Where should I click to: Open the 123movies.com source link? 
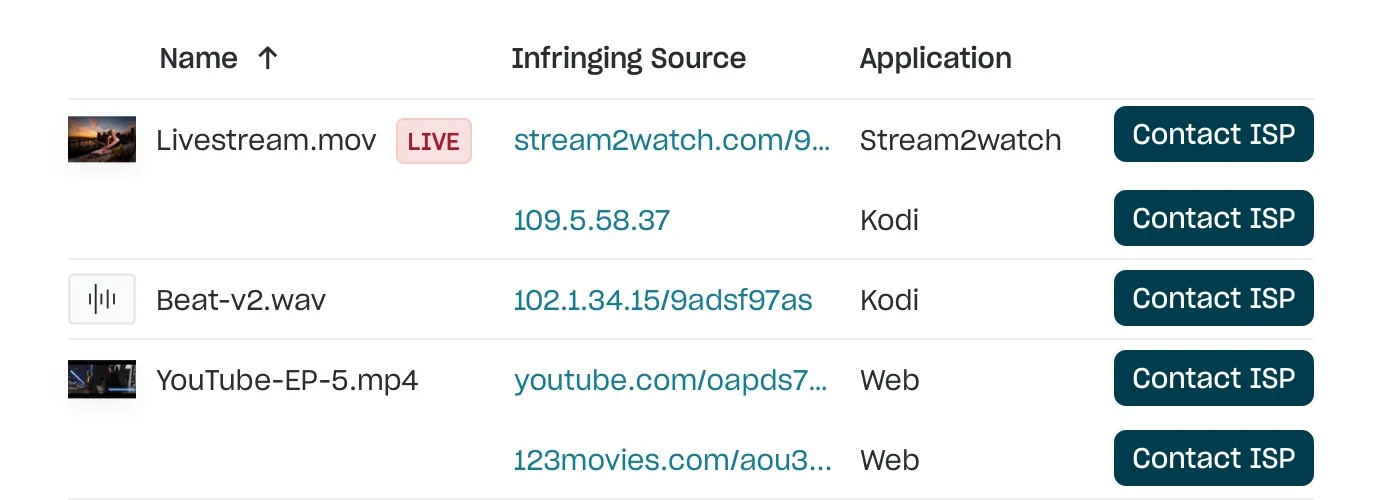(x=673, y=460)
